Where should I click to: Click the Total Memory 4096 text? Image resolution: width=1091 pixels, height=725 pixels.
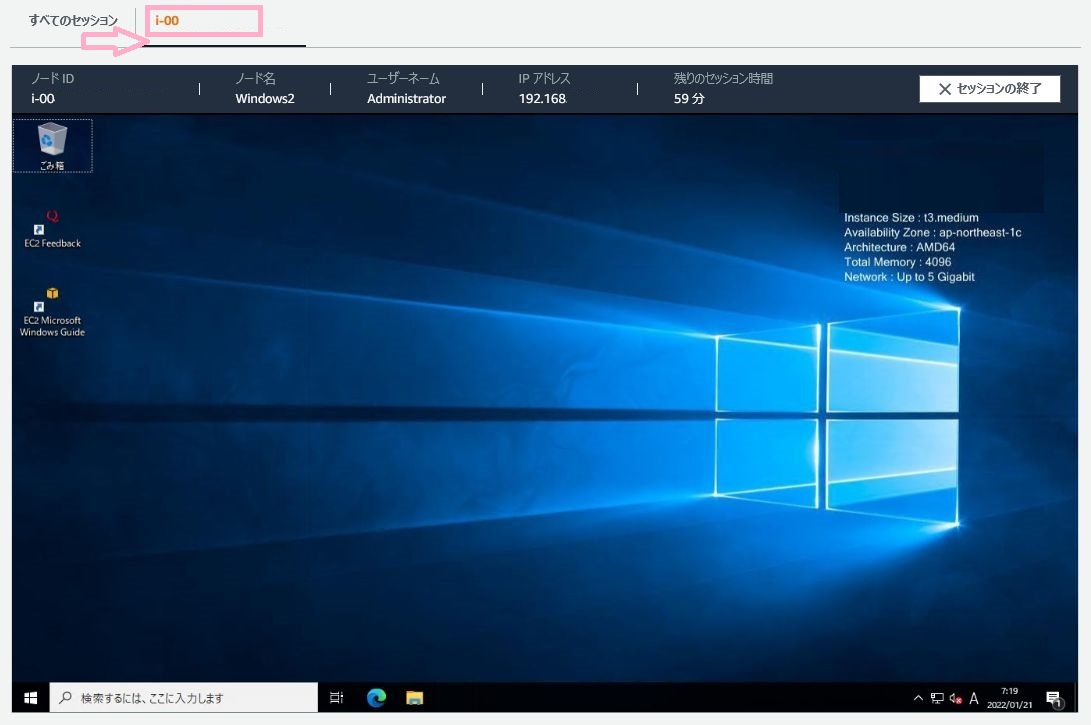[897, 262]
